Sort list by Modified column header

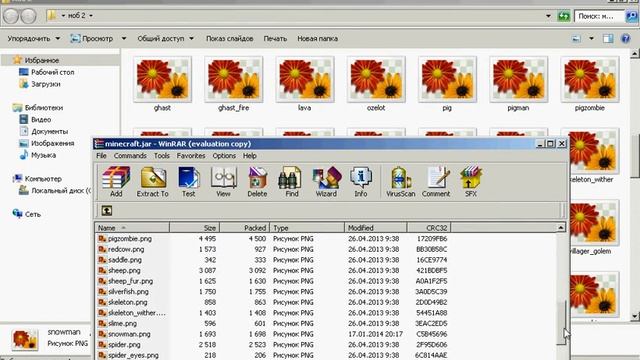click(x=376, y=228)
